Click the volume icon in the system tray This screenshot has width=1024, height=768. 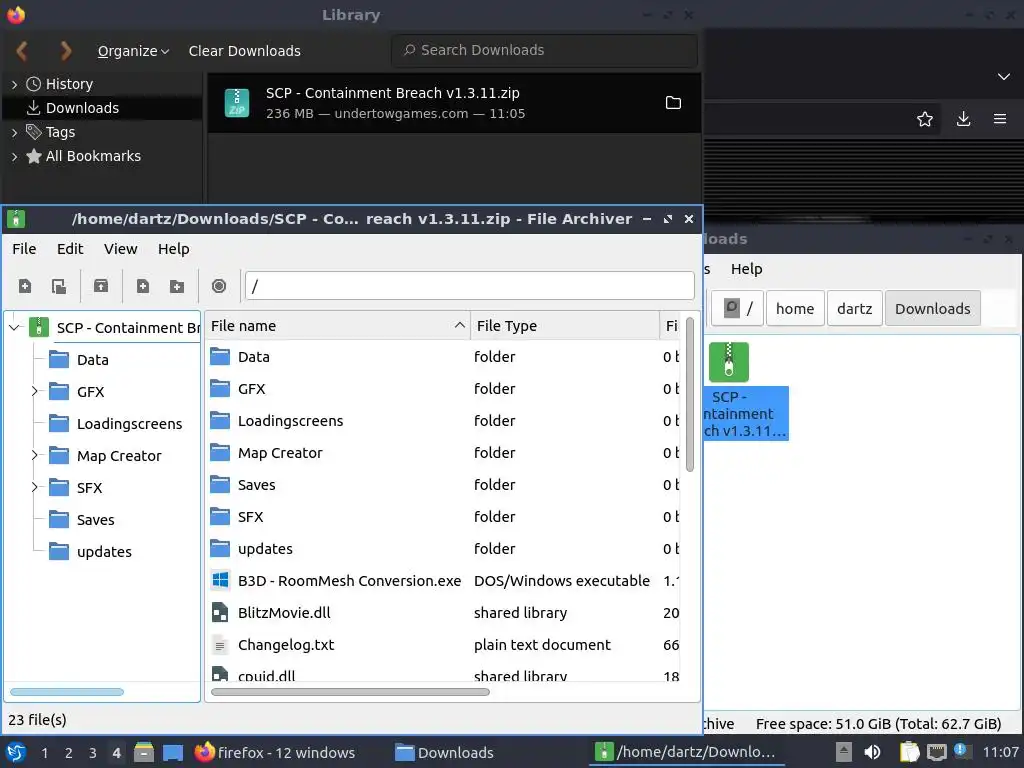(872, 752)
